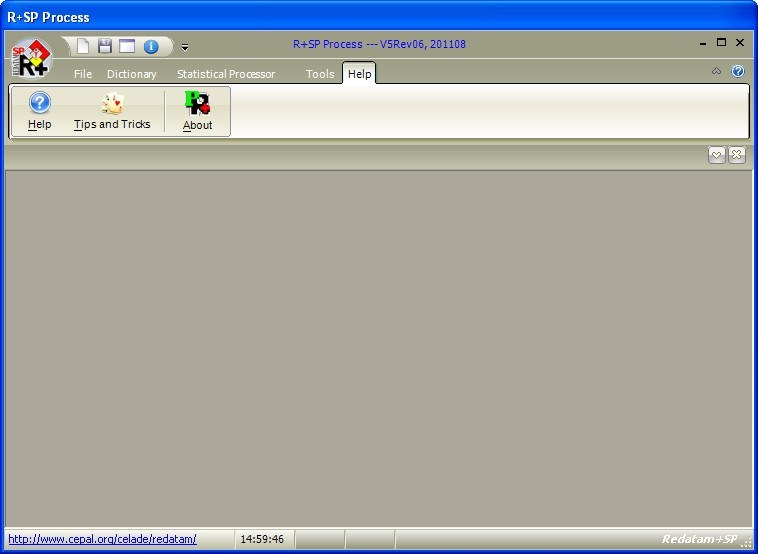Image resolution: width=758 pixels, height=554 pixels.
Task: Open Tips and Tricks from the ribbon
Action: pos(112,111)
